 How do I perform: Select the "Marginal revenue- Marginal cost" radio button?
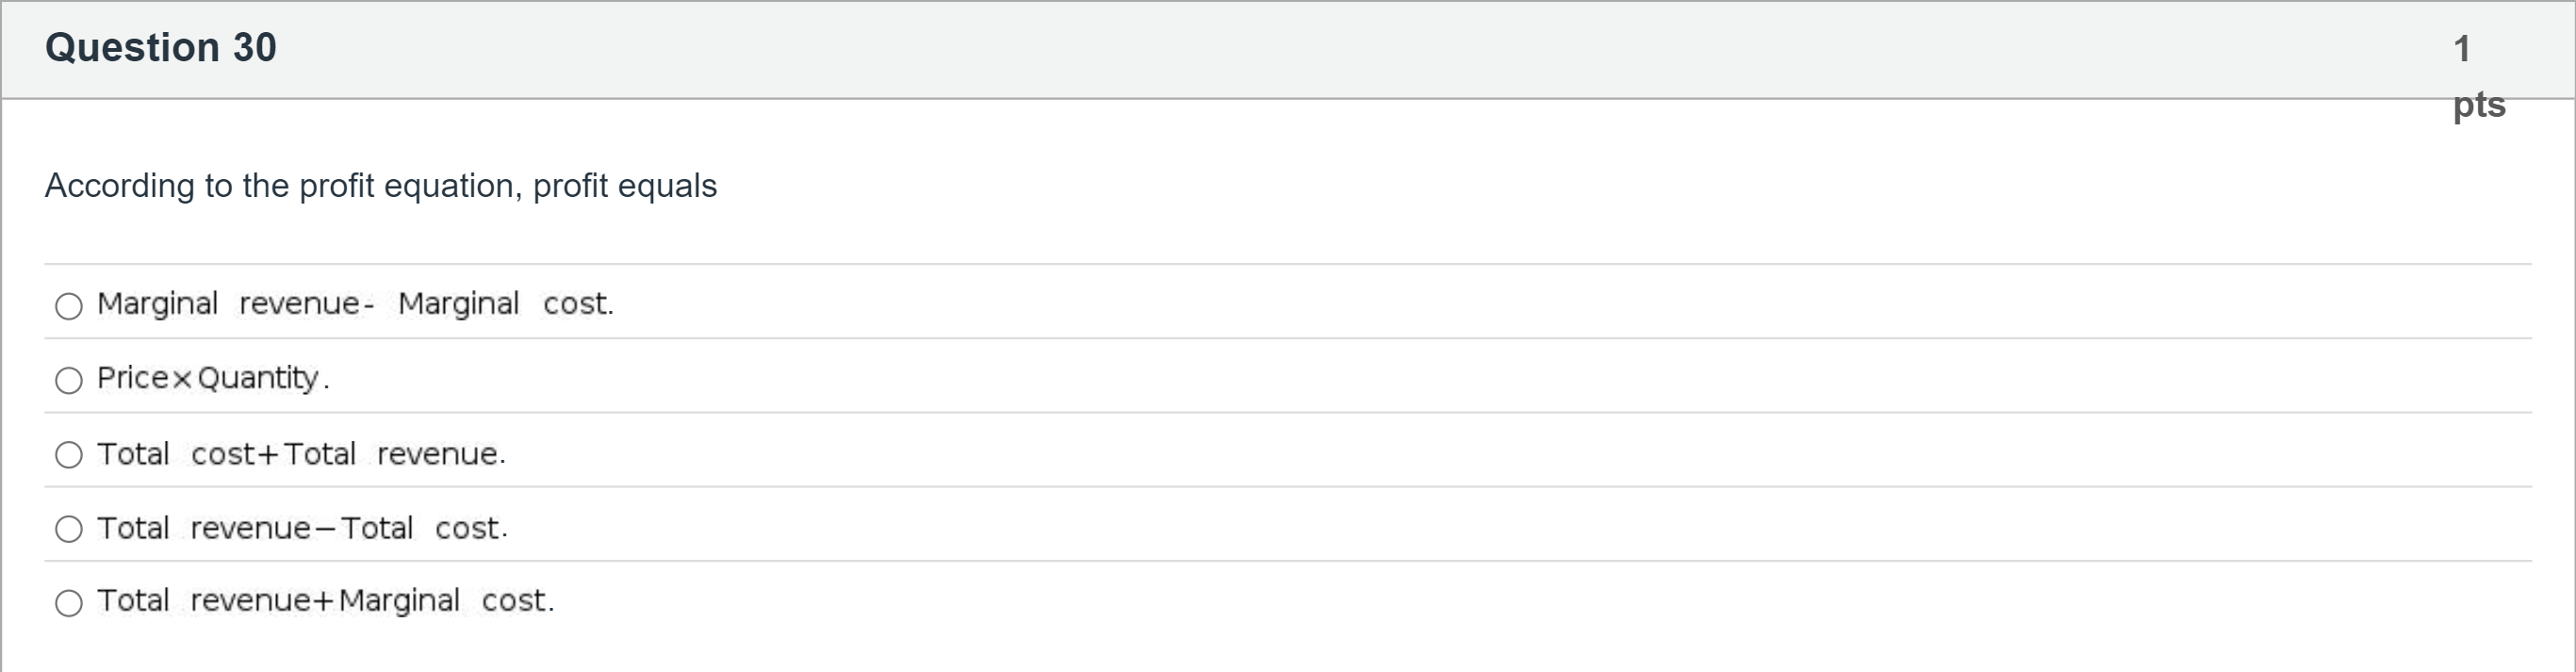pos(69,306)
